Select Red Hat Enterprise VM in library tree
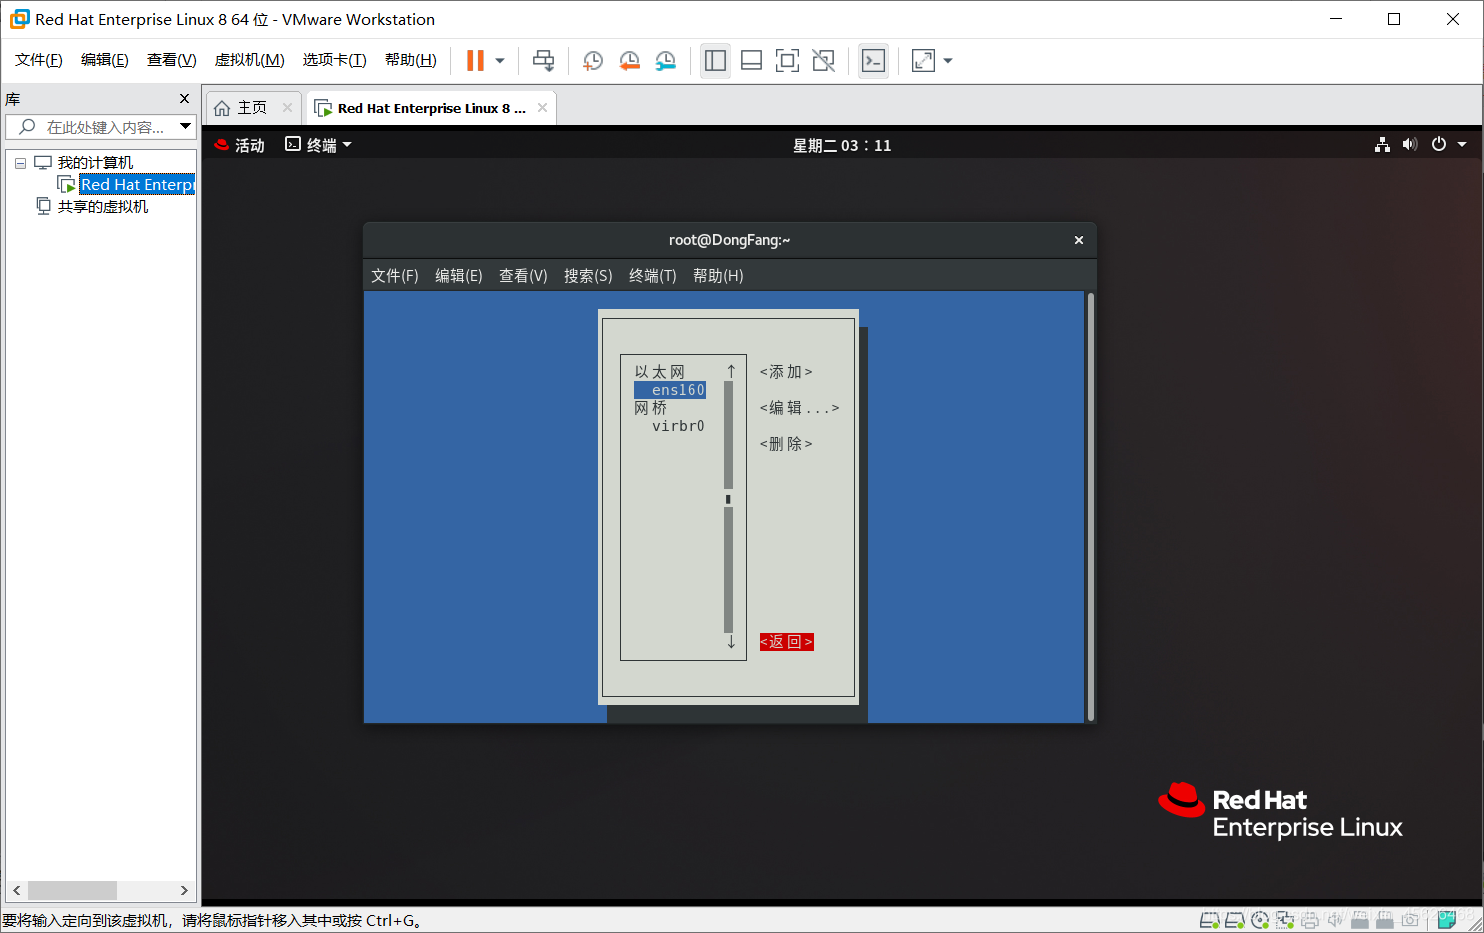 point(137,185)
